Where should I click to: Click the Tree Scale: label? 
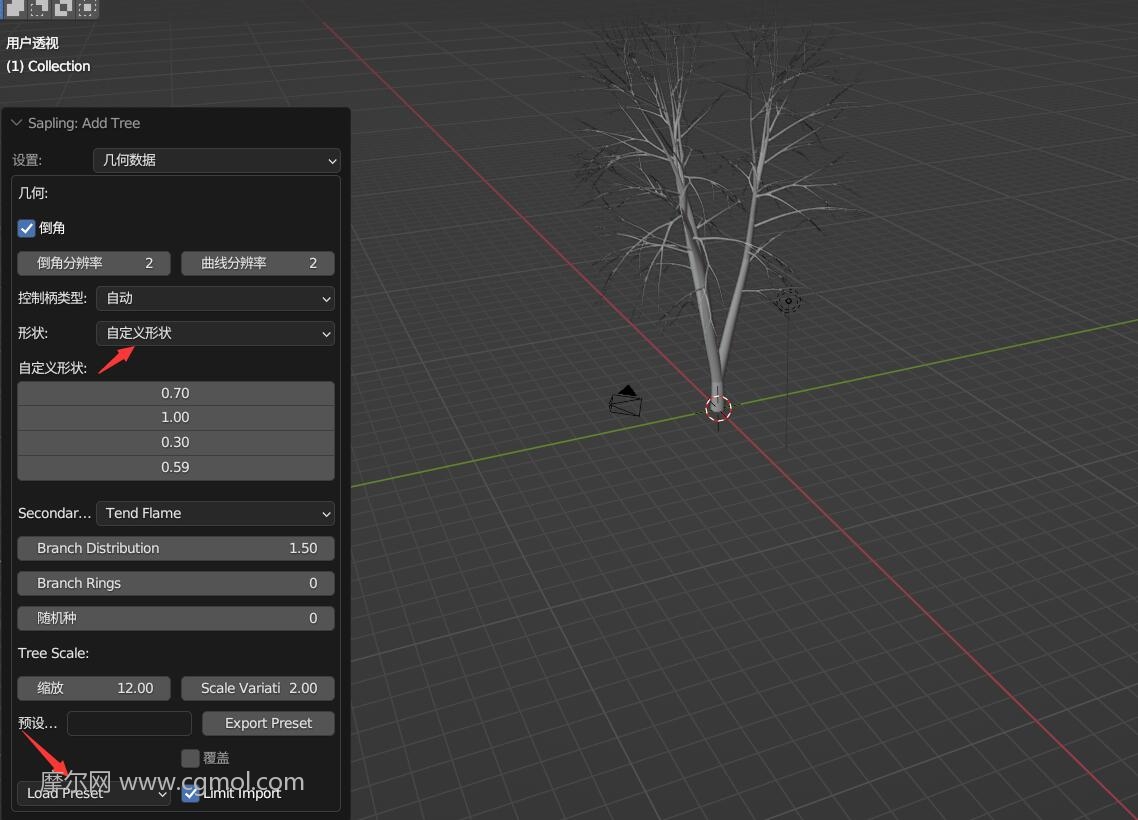click(x=54, y=653)
